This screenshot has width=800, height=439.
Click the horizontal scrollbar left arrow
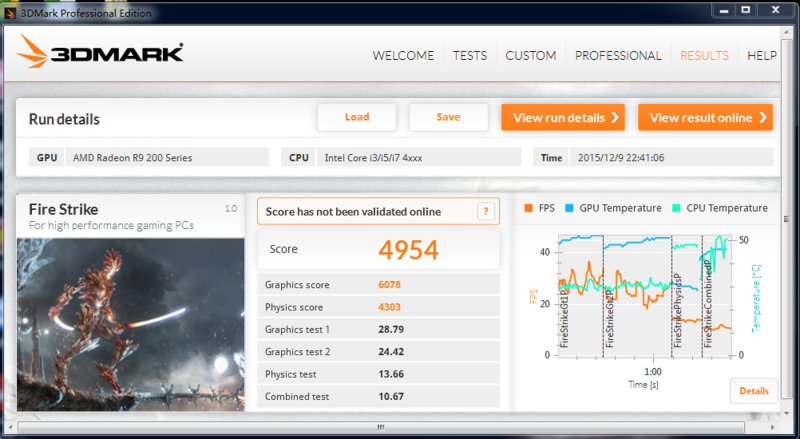[x=10, y=427]
